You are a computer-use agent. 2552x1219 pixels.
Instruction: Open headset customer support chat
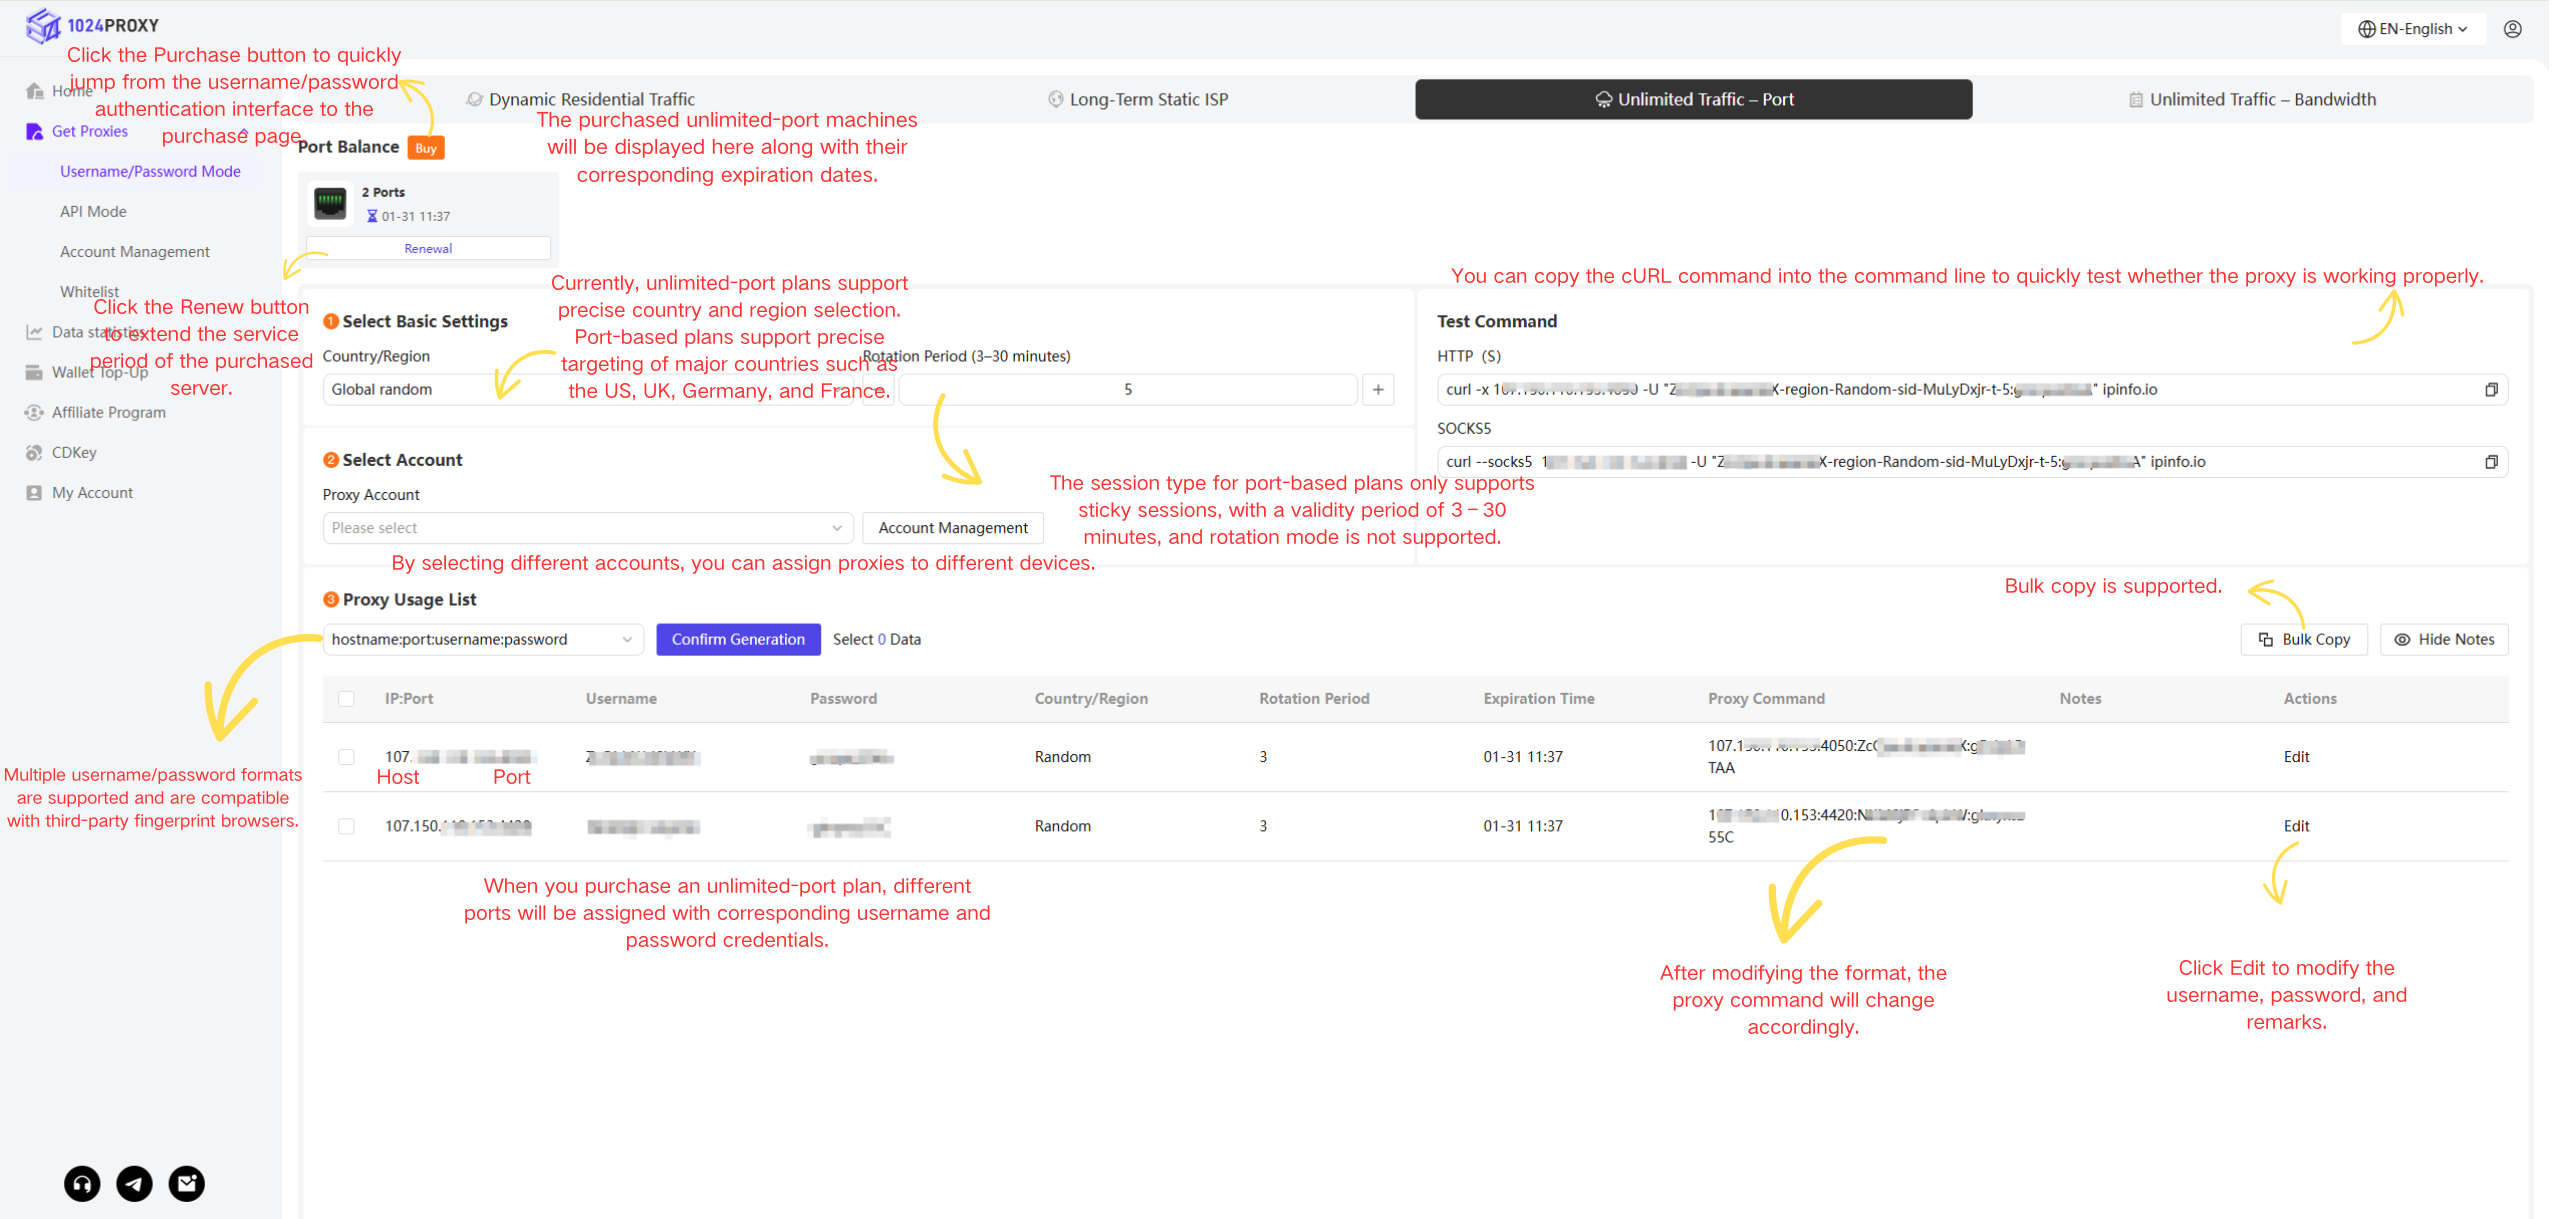click(x=82, y=1184)
